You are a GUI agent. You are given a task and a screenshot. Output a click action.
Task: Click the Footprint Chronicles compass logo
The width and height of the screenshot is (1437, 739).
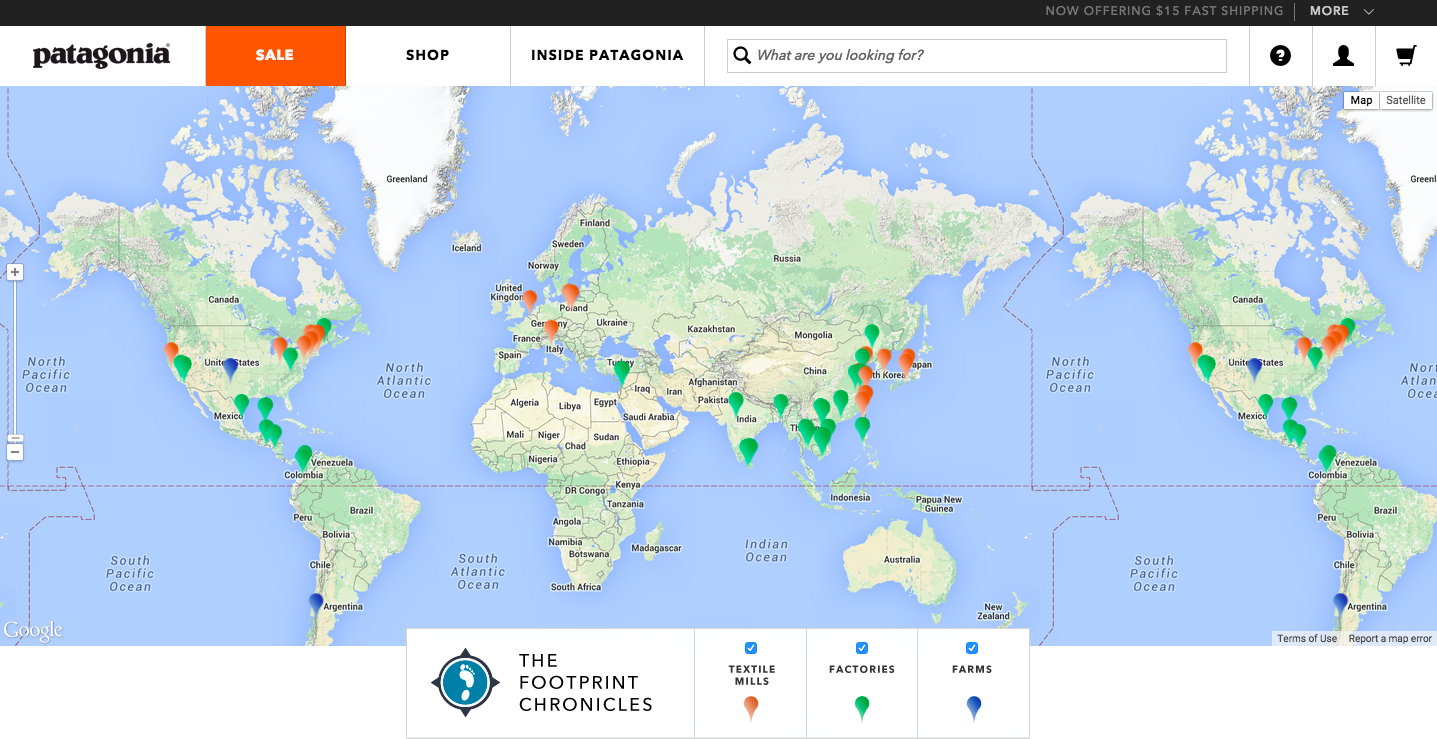465,682
